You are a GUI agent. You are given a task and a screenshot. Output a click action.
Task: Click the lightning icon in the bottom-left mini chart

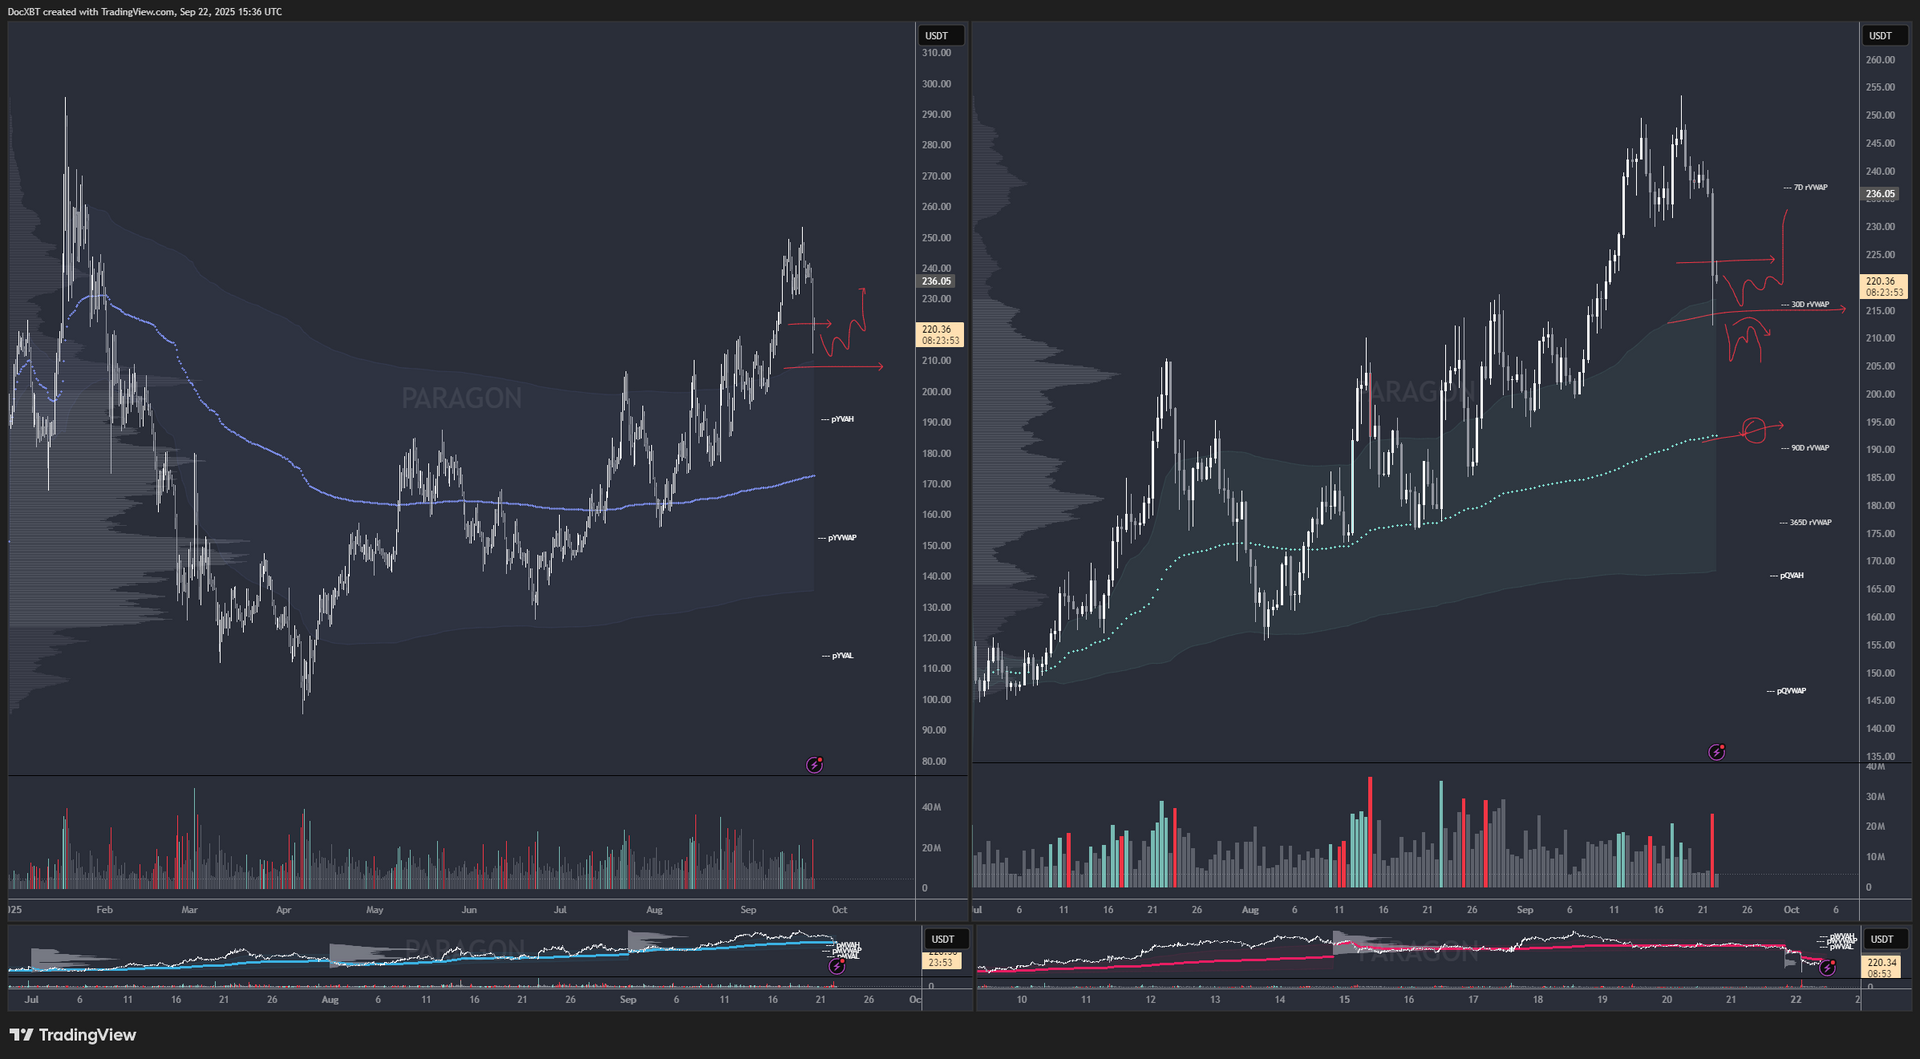click(x=837, y=967)
